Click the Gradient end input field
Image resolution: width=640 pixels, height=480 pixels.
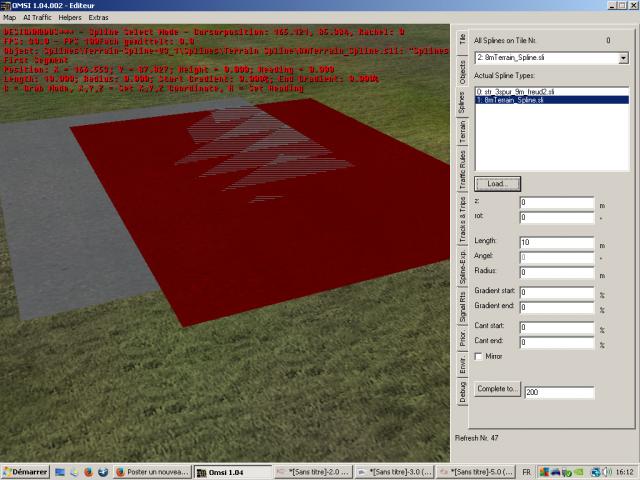[x=557, y=307]
